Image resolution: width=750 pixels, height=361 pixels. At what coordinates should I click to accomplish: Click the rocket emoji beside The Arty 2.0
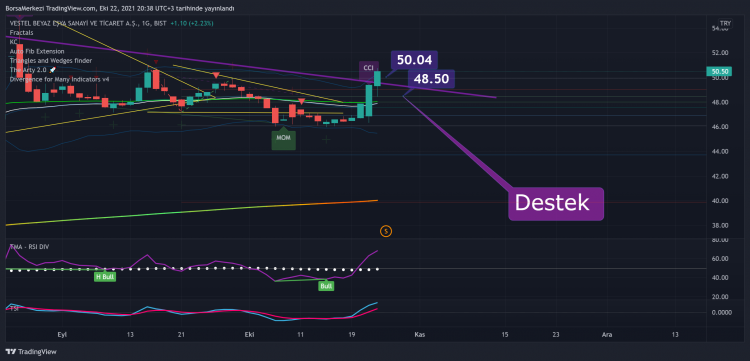point(53,70)
